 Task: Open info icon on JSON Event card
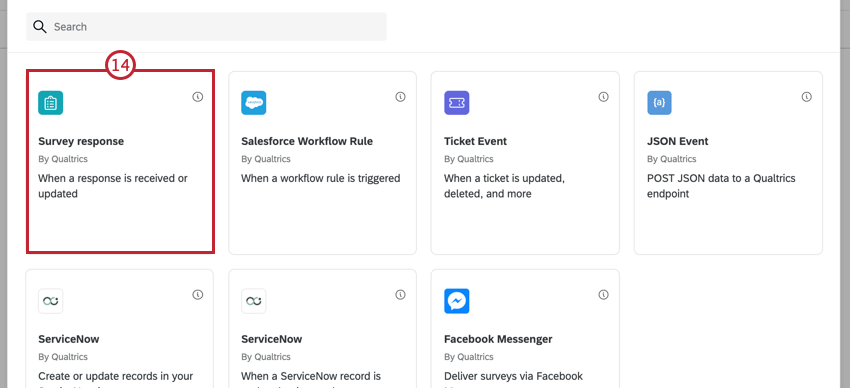coord(807,97)
